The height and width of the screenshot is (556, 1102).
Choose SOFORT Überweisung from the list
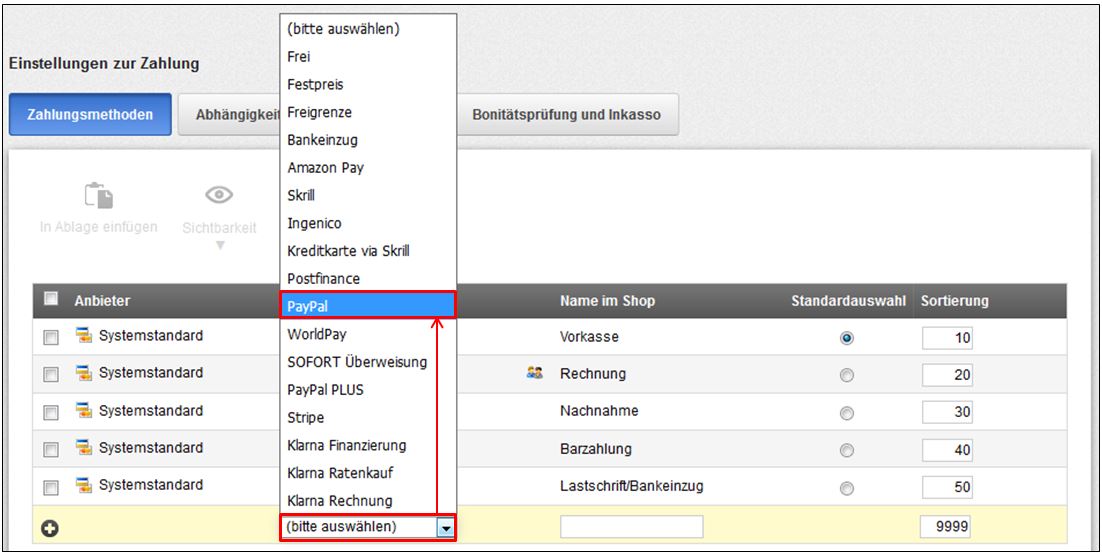[368, 362]
